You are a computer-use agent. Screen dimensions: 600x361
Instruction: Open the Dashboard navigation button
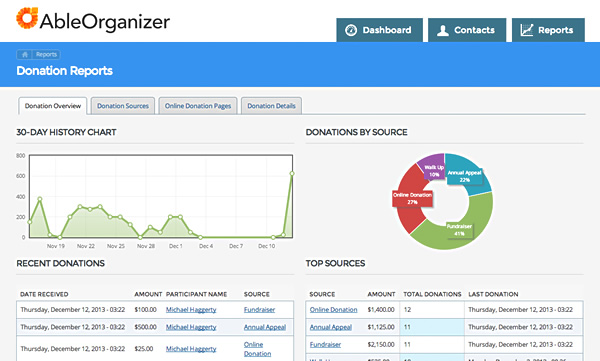[380, 30]
